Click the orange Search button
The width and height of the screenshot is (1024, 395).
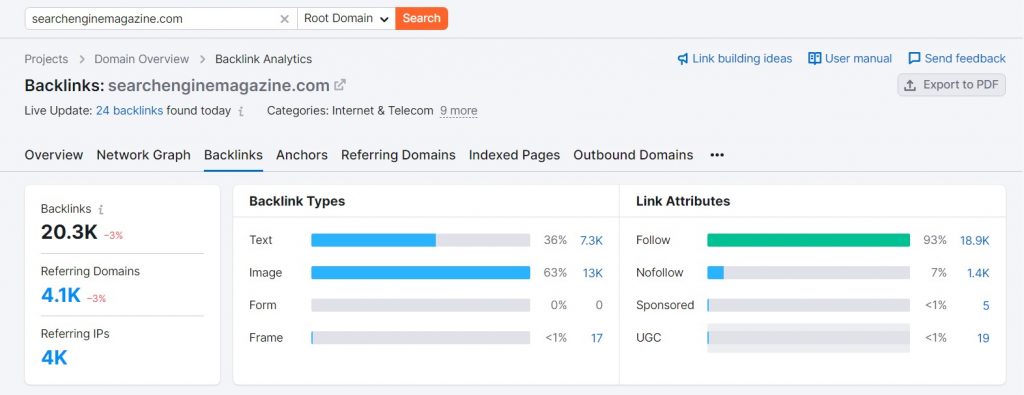pyautogui.click(x=421, y=18)
